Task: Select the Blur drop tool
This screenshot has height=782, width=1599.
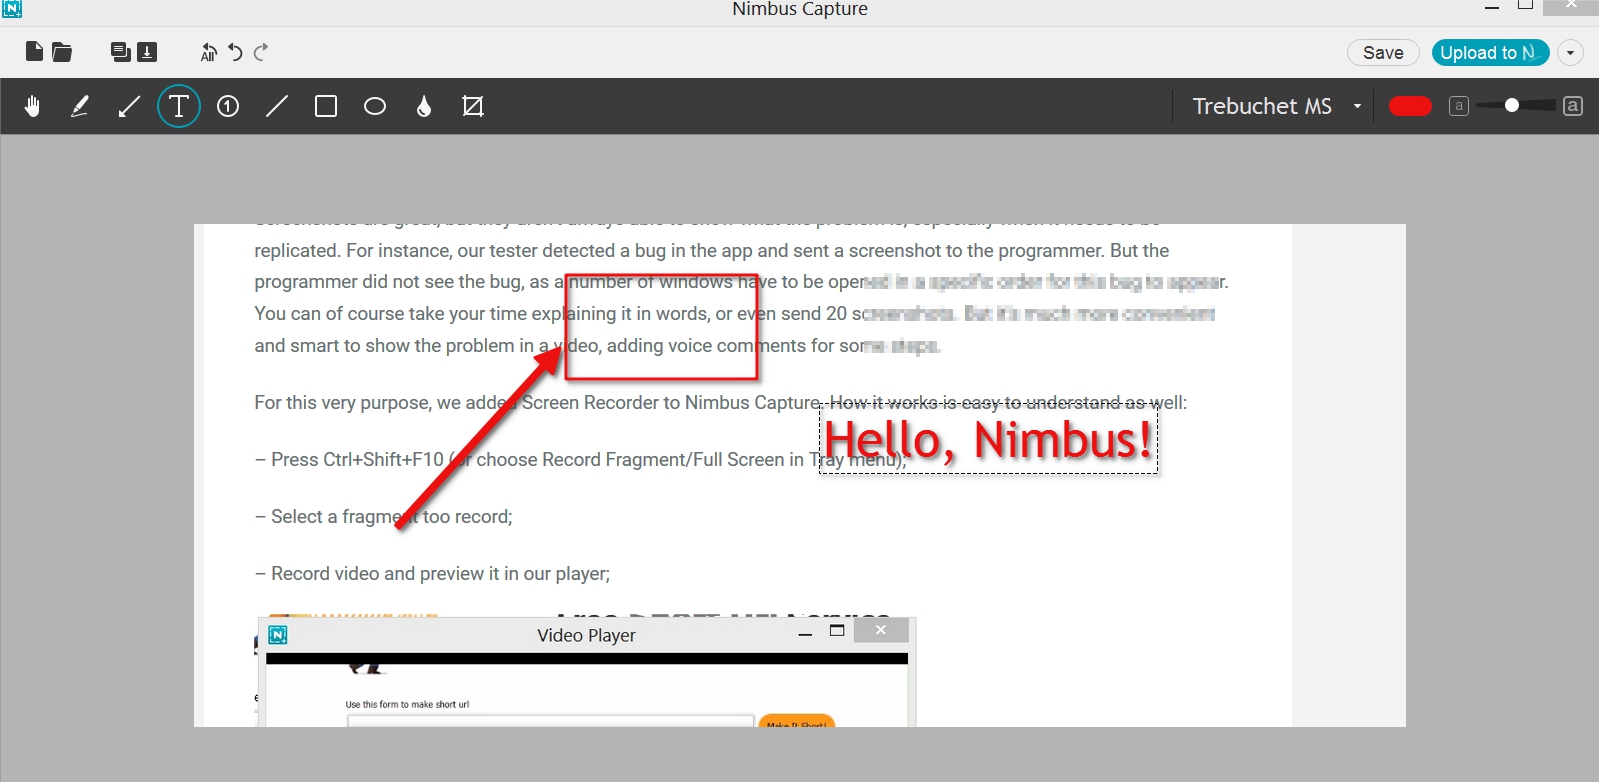Action: 424,106
